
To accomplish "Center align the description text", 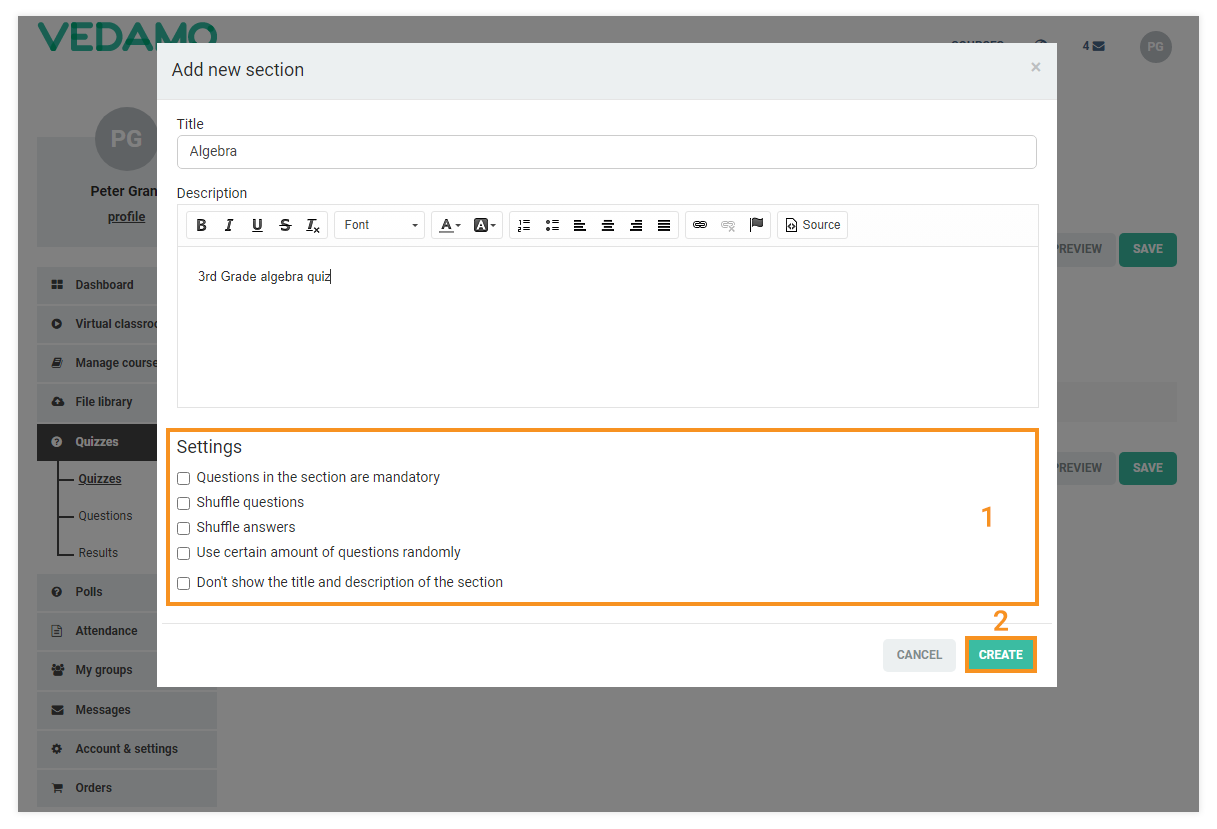I will point(608,225).
